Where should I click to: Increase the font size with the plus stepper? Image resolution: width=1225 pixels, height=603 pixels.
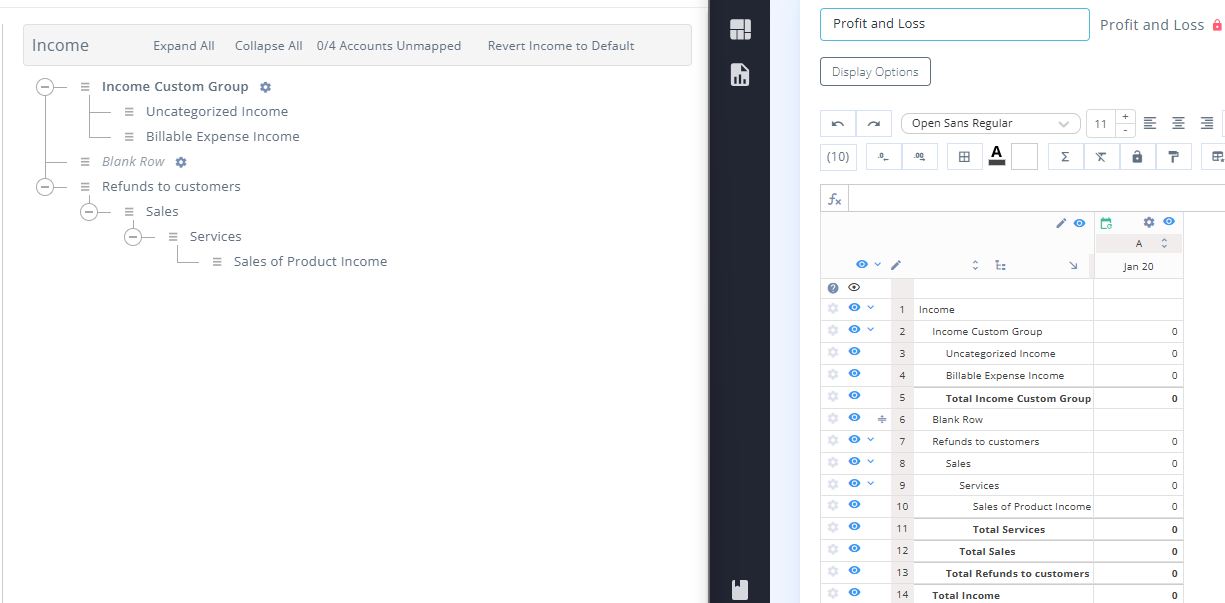click(x=1125, y=117)
